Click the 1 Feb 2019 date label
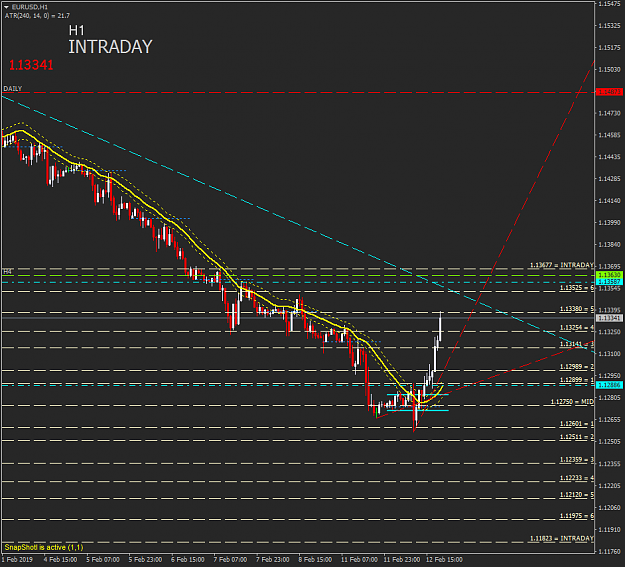The image size is (625, 567). tap(18, 559)
